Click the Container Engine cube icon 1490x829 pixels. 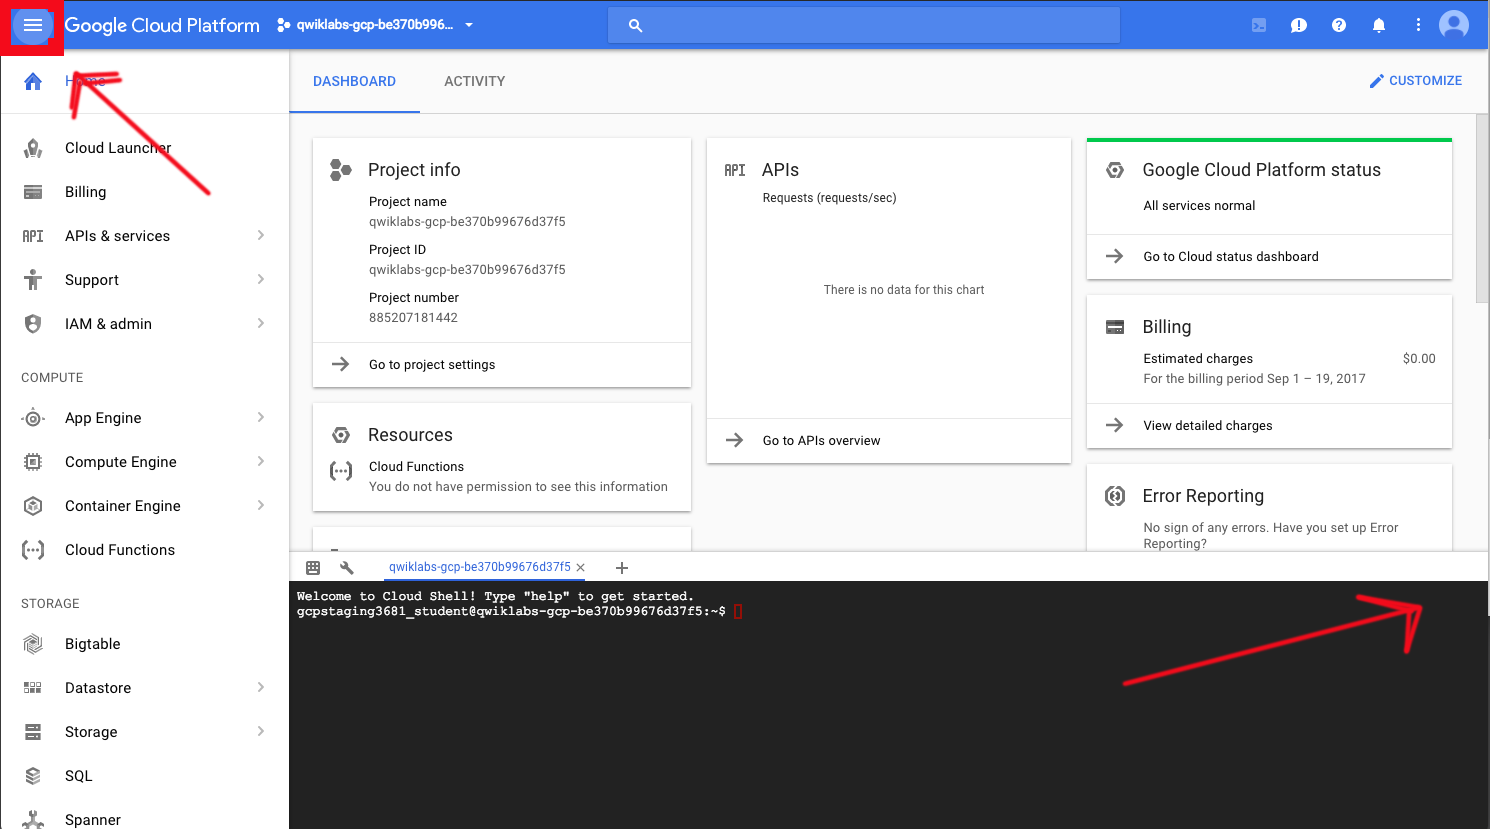pos(33,506)
